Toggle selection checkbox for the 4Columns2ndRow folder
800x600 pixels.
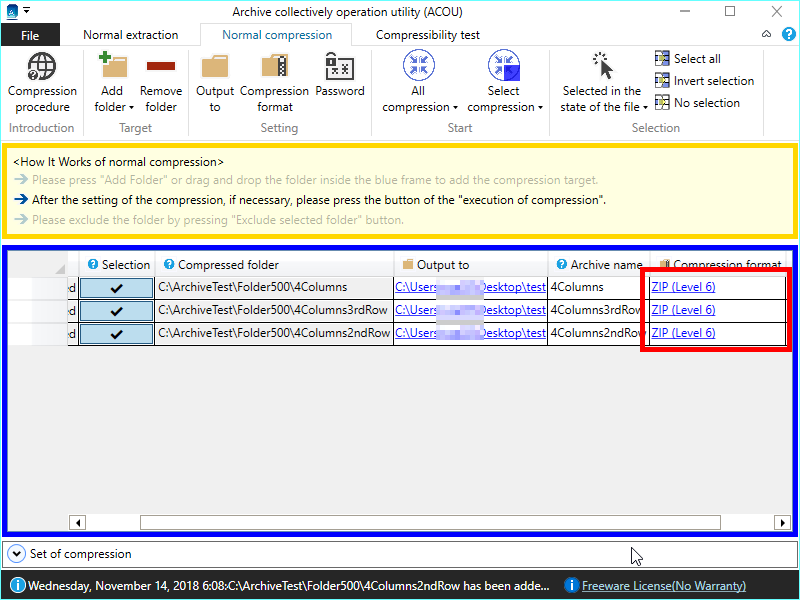pos(116,333)
